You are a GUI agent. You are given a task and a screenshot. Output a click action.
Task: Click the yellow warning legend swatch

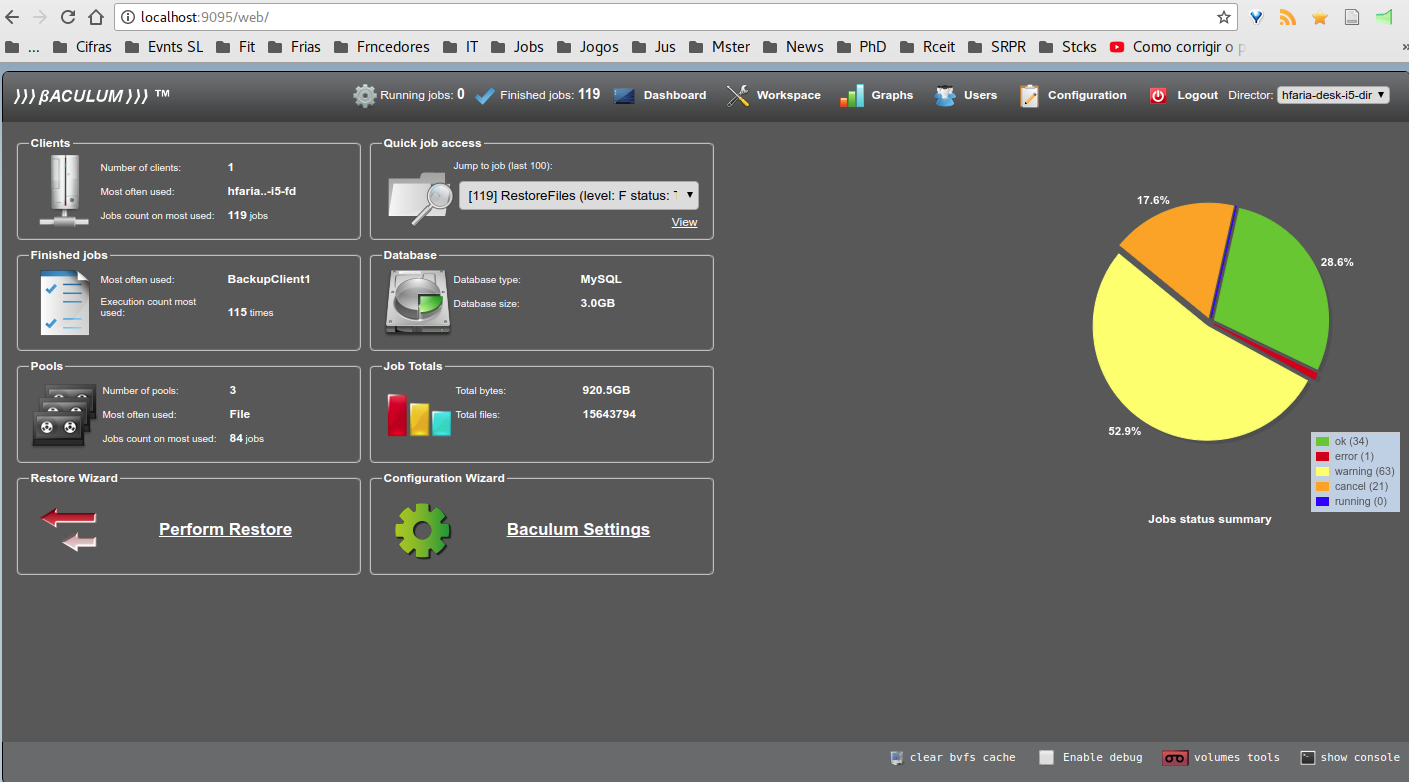tap(1323, 471)
